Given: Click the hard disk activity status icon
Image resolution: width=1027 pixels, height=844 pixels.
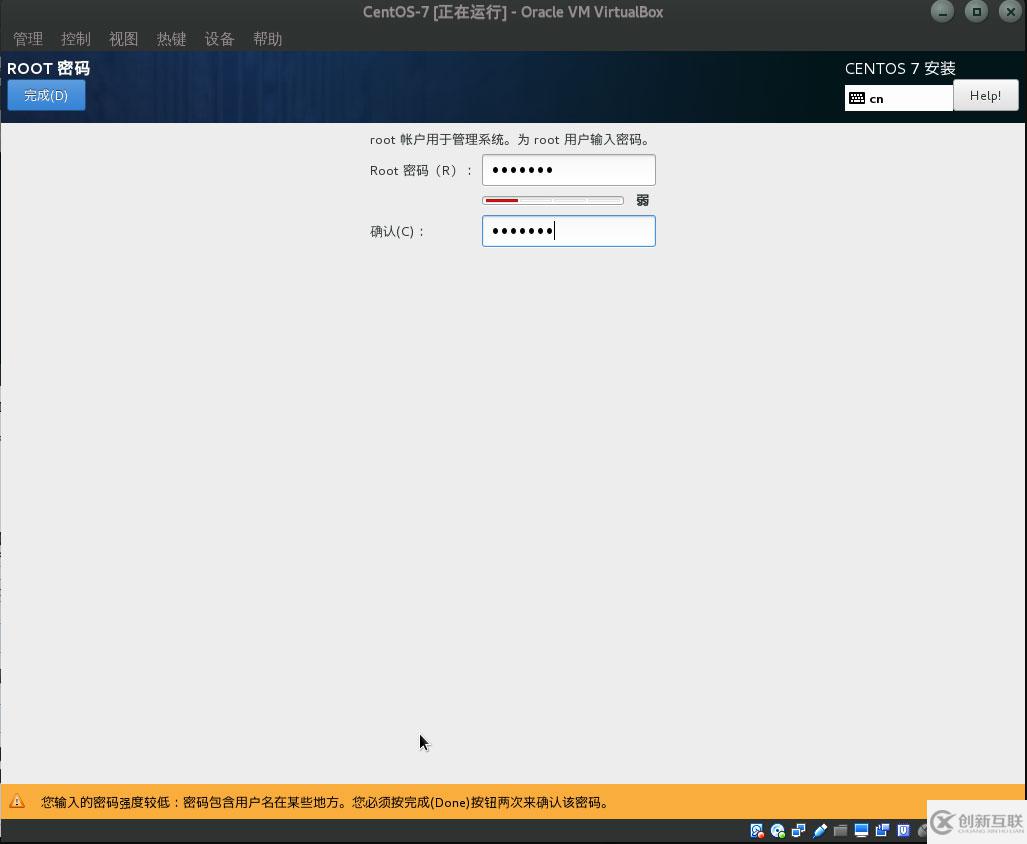Looking at the screenshot, I should [757, 831].
